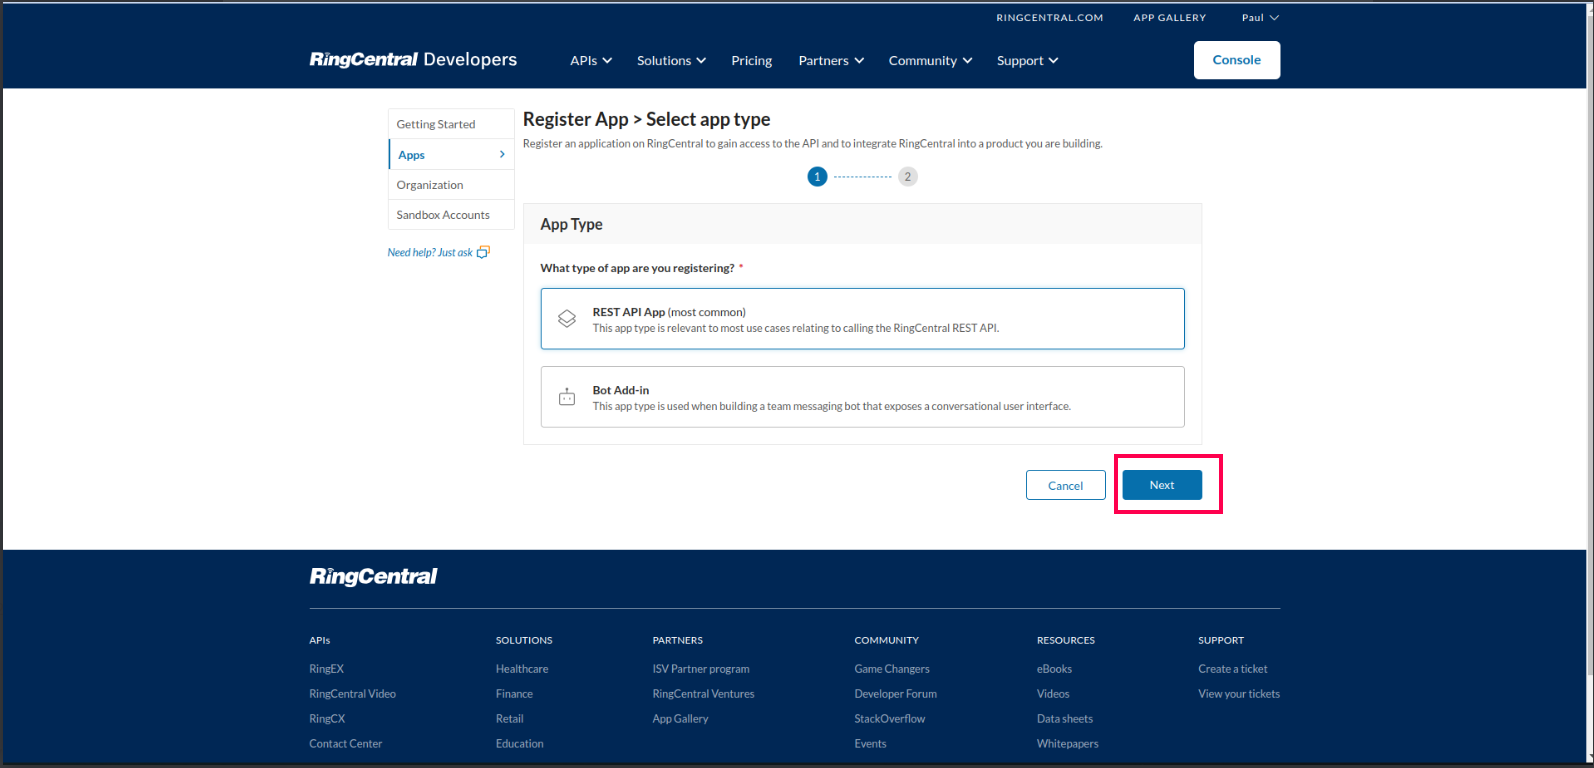The height and width of the screenshot is (768, 1594).
Task: Open Getting Started in sidebar
Action: pyautogui.click(x=451, y=124)
